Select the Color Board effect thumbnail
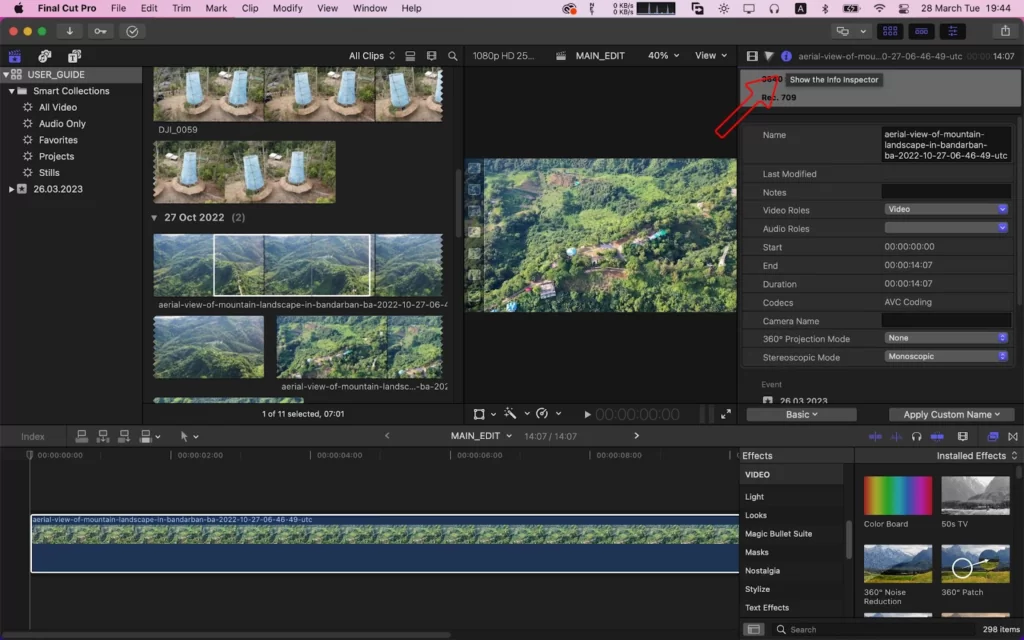This screenshot has width=1024, height=640. [x=898, y=496]
